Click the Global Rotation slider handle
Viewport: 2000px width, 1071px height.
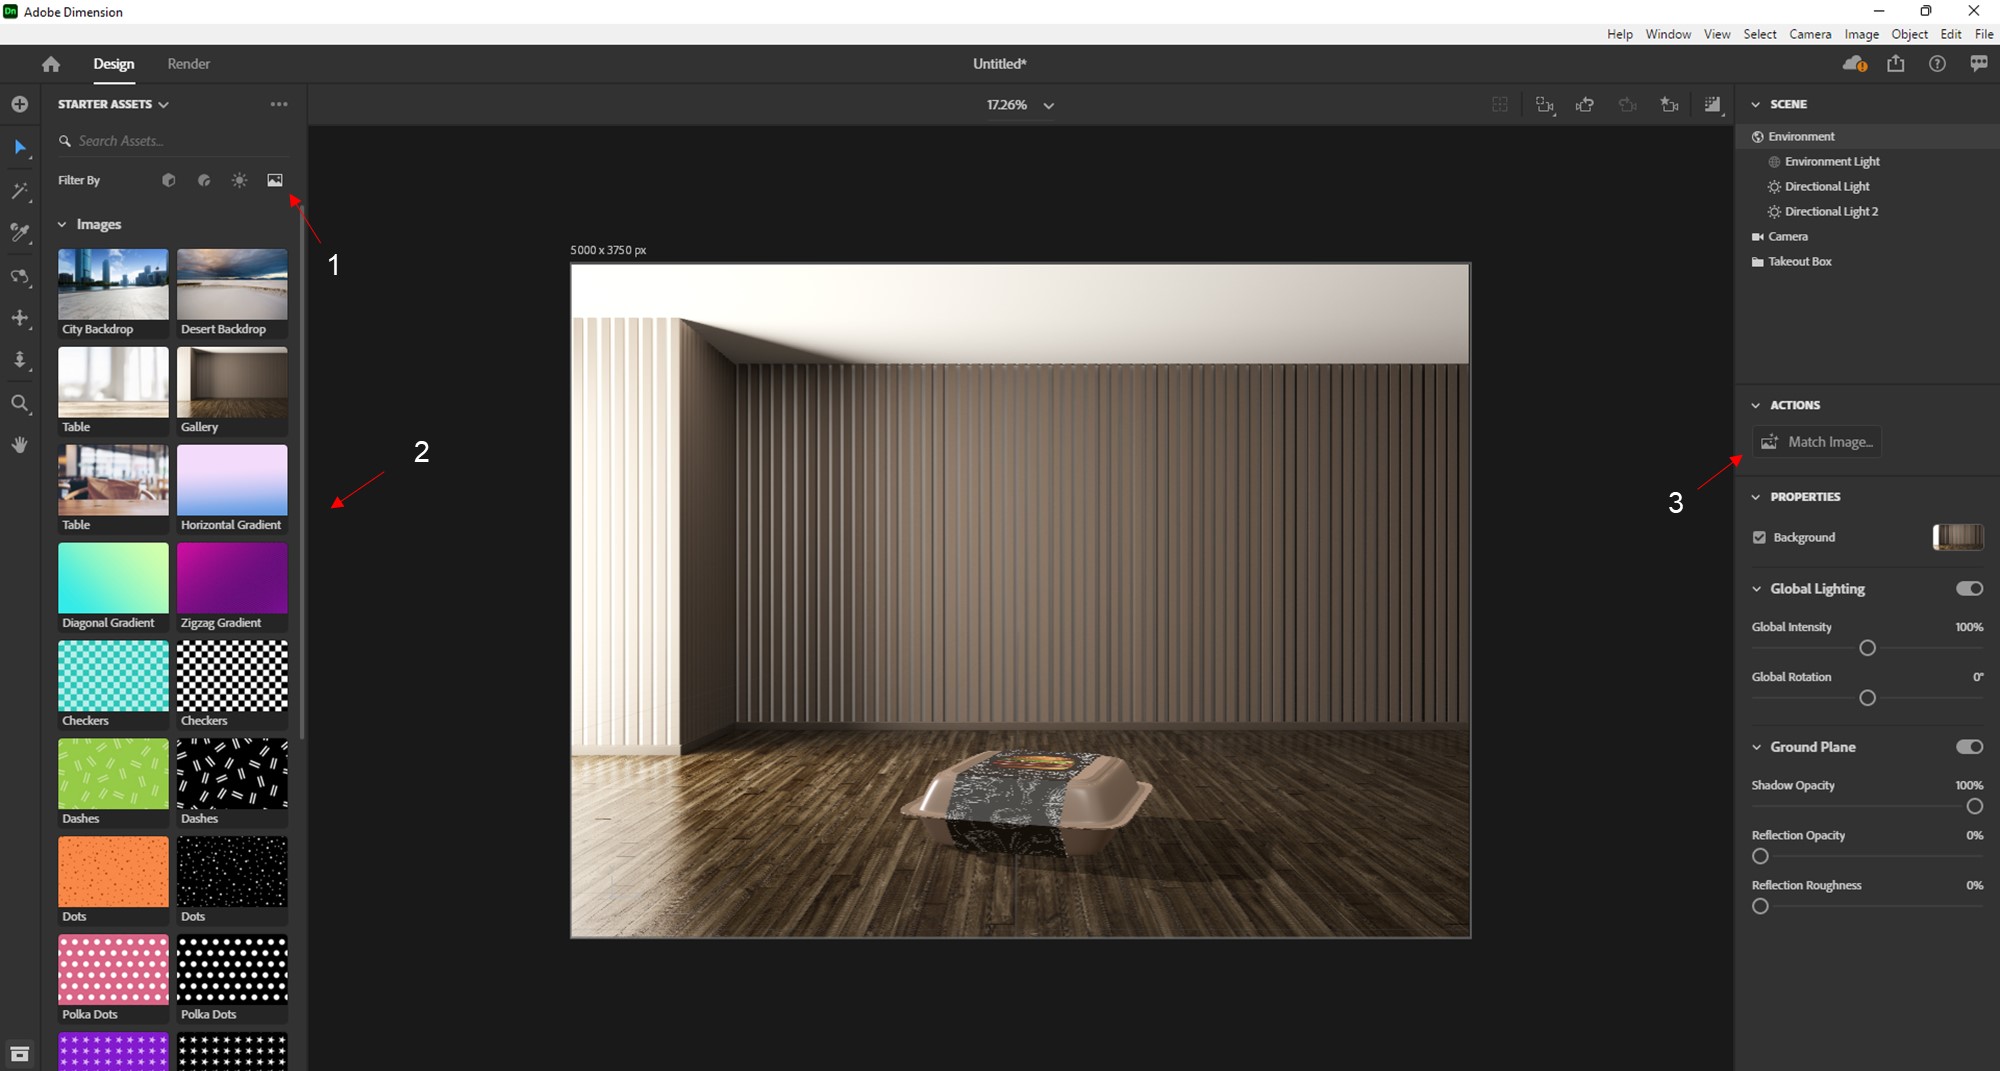pyautogui.click(x=1867, y=698)
